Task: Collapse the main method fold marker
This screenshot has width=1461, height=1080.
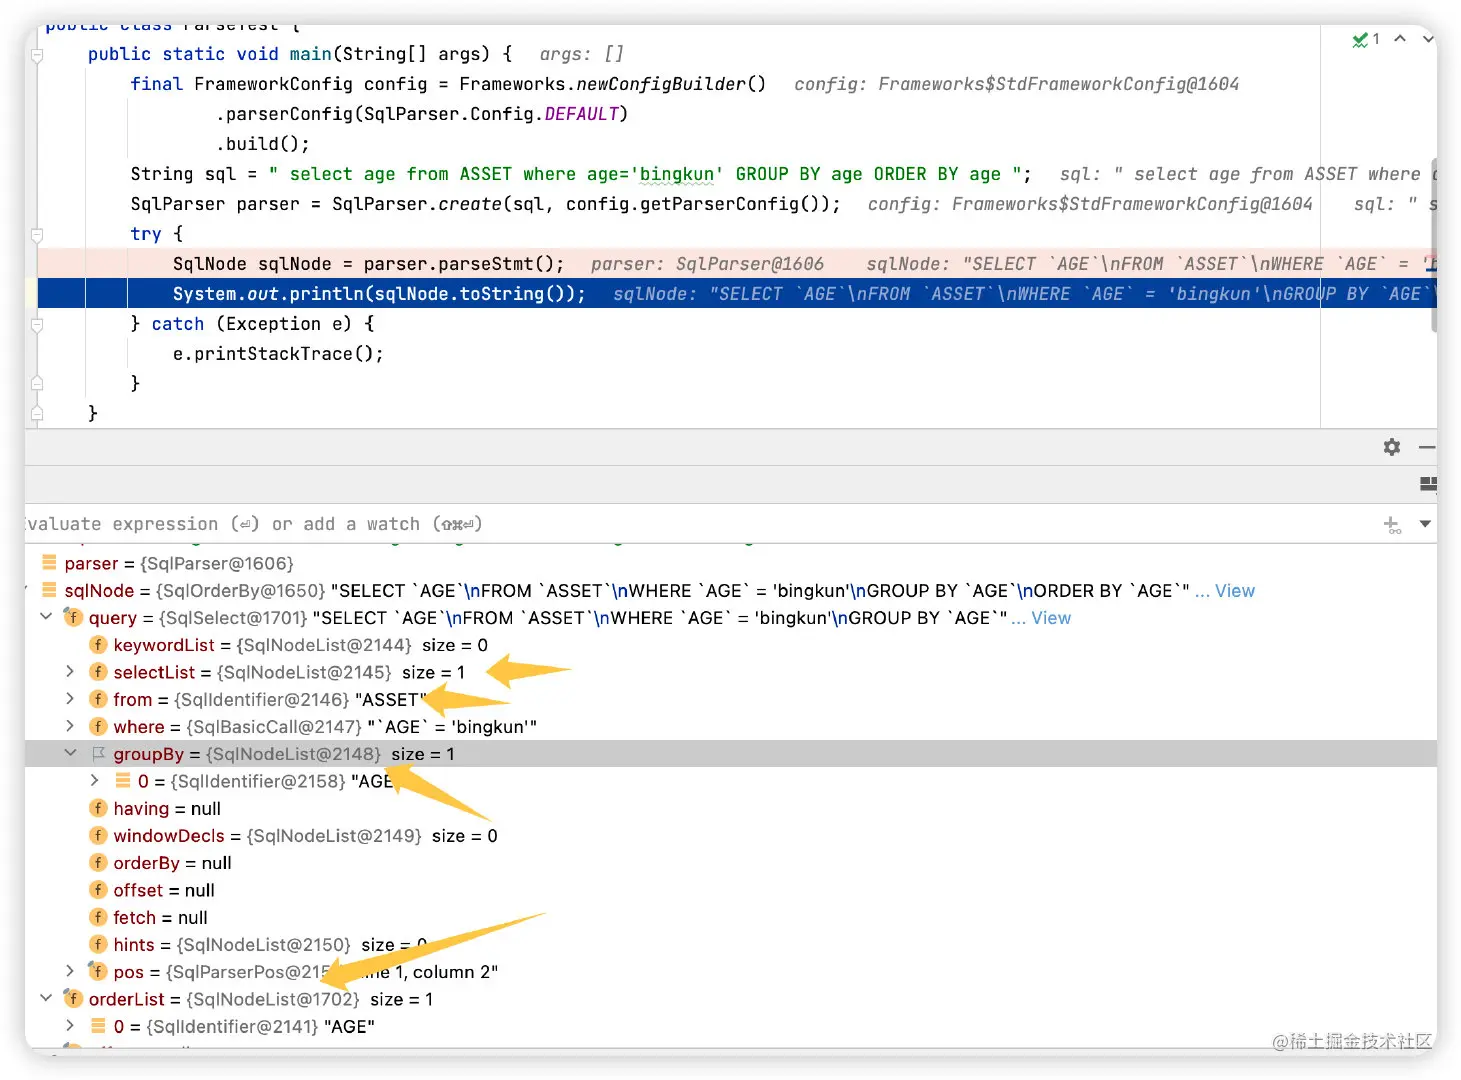Action: [x=37, y=55]
